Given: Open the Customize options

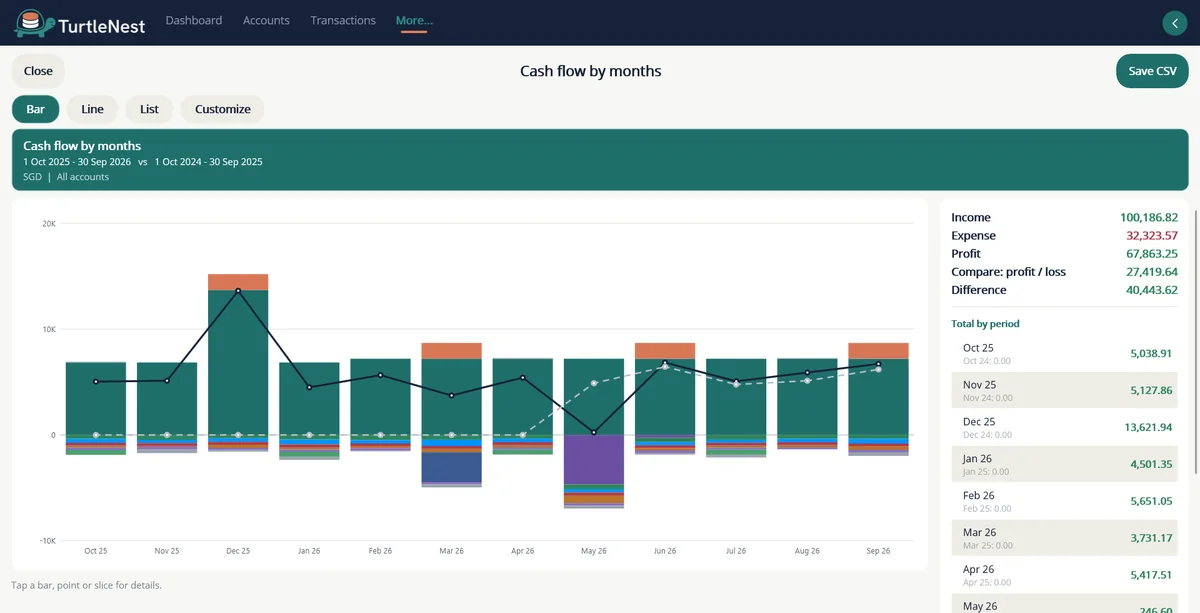Looking at the screenshot, I should tap(223, 109).
